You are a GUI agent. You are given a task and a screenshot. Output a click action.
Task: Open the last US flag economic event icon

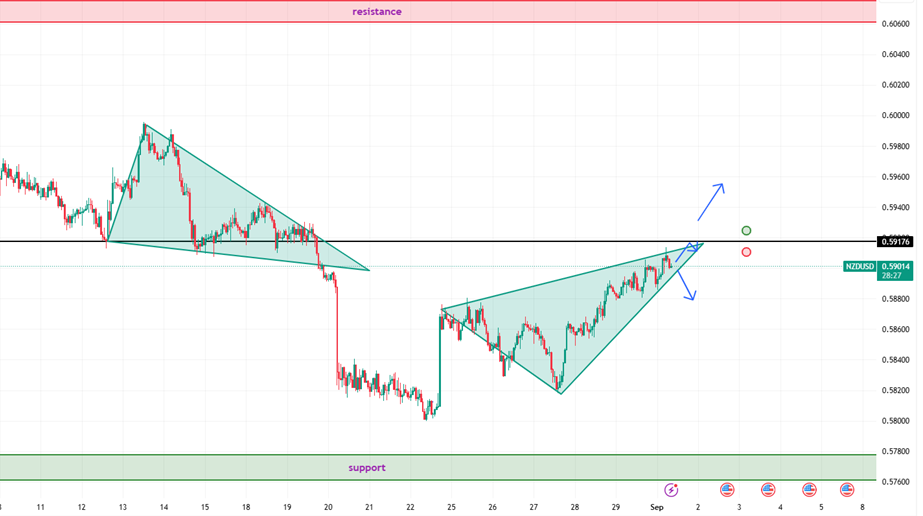tap(847, 490)
